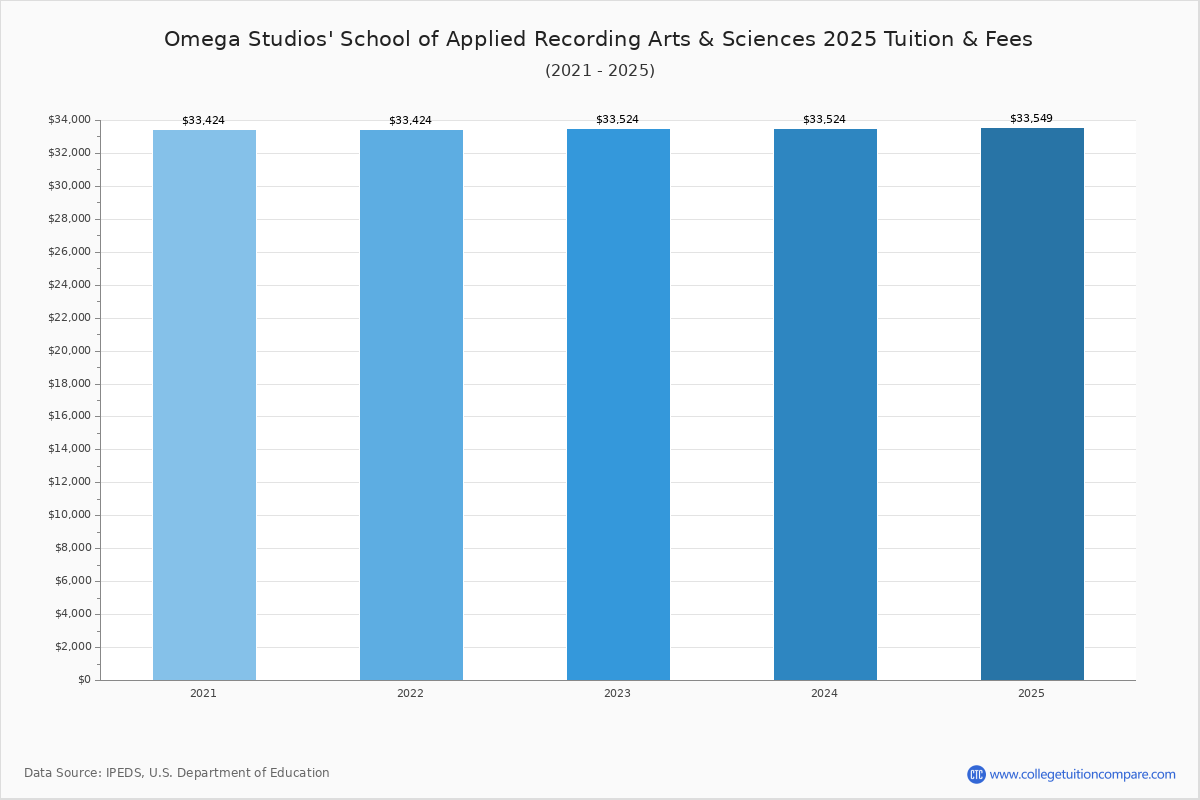The height and width of the screenshot is (800, 1200).
Task: Click the $34,000 y-axis label
Action: [69, 120]
